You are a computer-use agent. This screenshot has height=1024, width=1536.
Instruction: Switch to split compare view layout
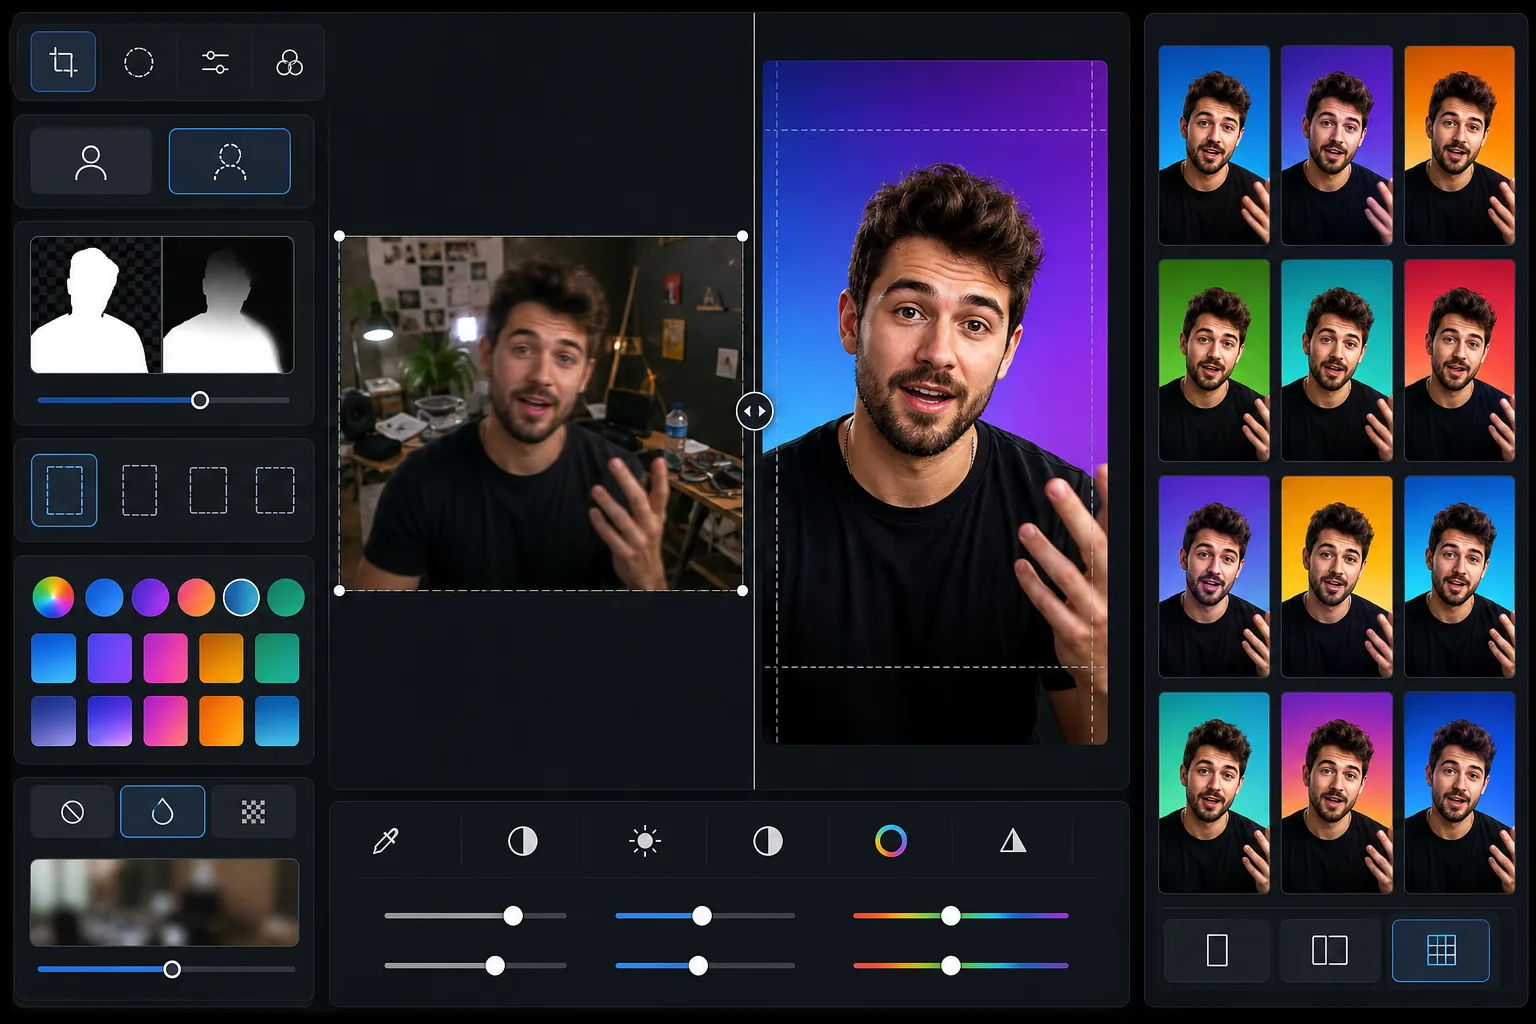point(1329,950)
